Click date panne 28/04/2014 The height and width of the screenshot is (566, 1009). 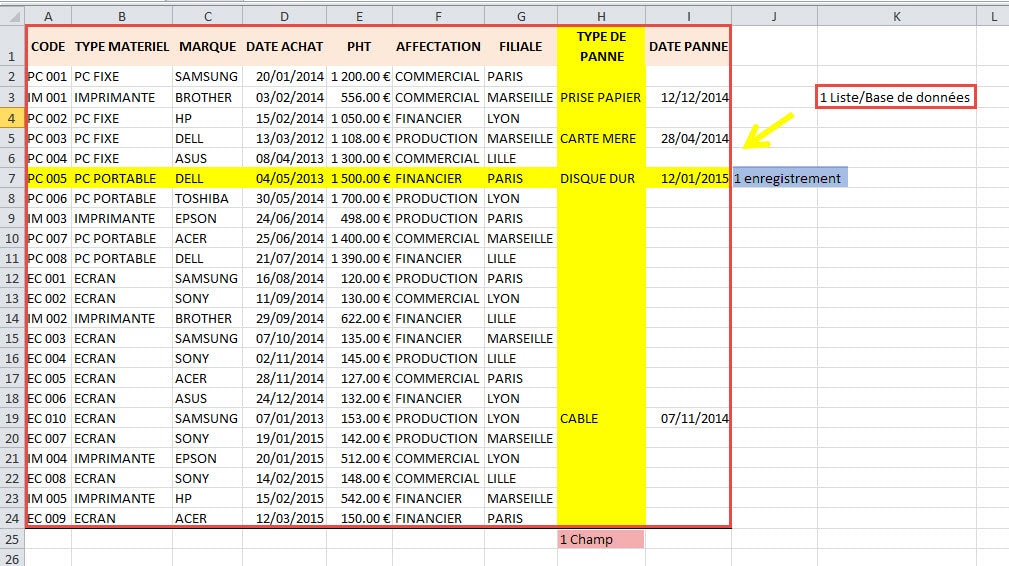coord(689,138)
